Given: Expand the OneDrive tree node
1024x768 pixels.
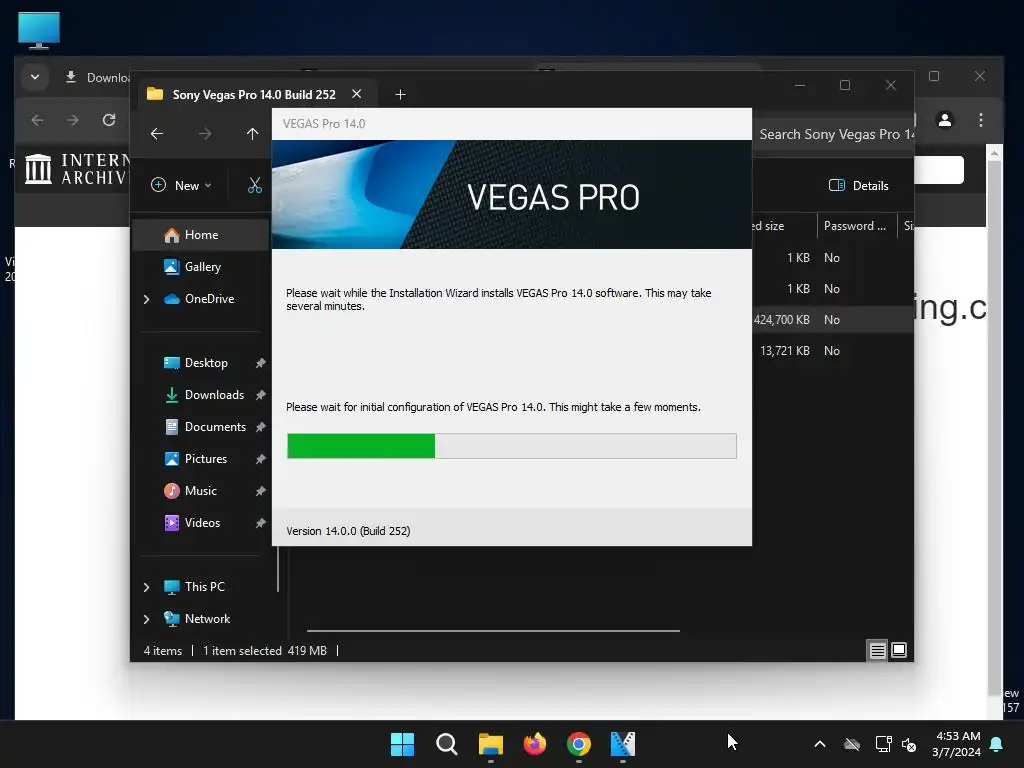Looking at the screenshot, I should [146, 299].
